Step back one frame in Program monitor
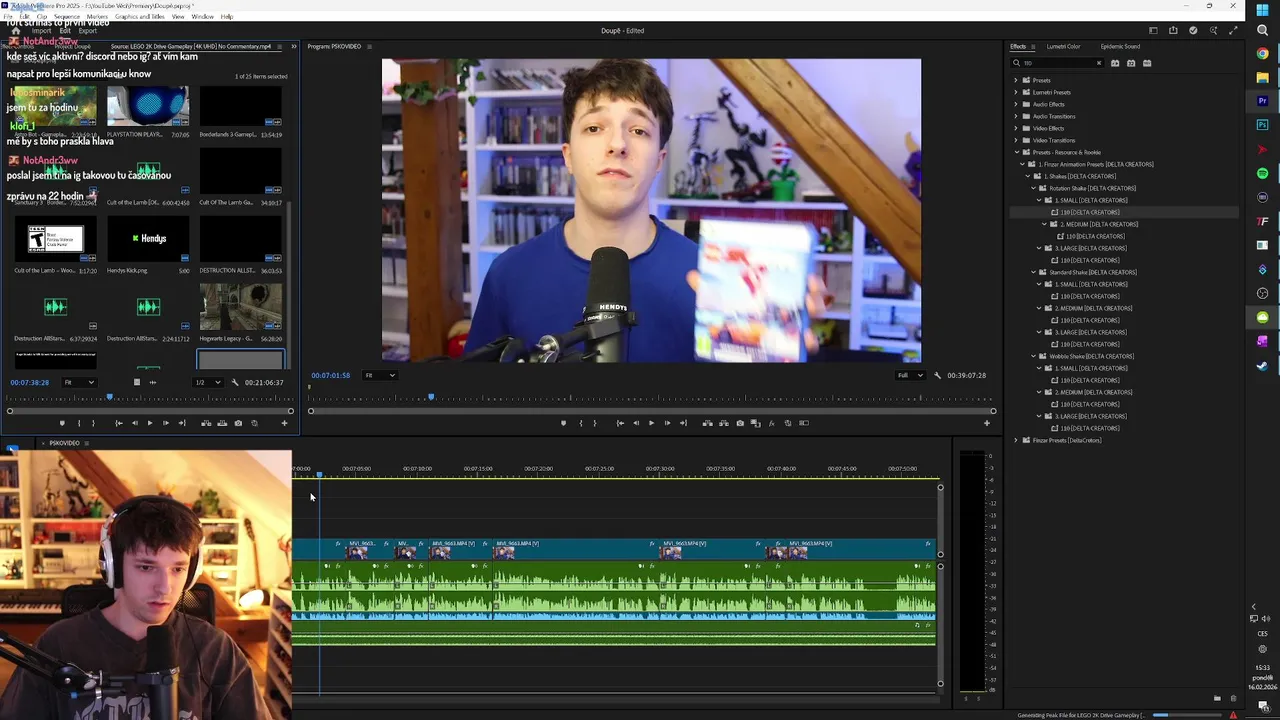 click(635, 423)
